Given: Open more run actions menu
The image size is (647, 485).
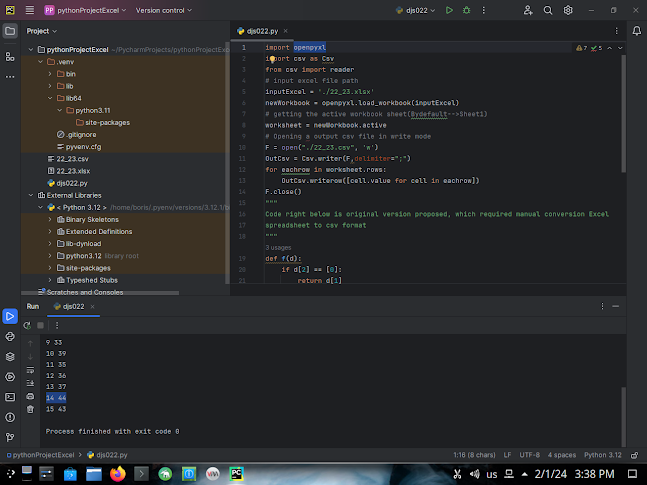Looking at the screenshot, I should 484,10.
